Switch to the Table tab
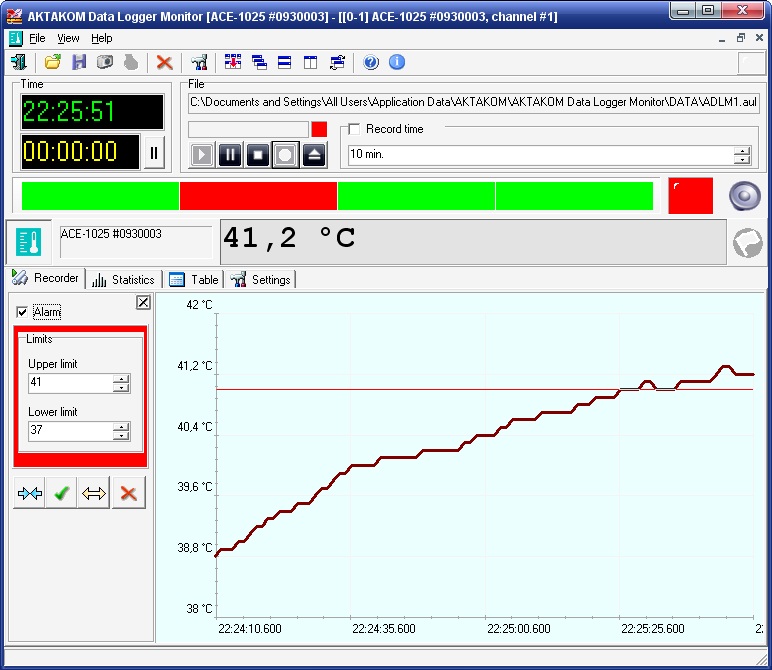This screenshot has width=772, height=670. [x=194, y=280]
